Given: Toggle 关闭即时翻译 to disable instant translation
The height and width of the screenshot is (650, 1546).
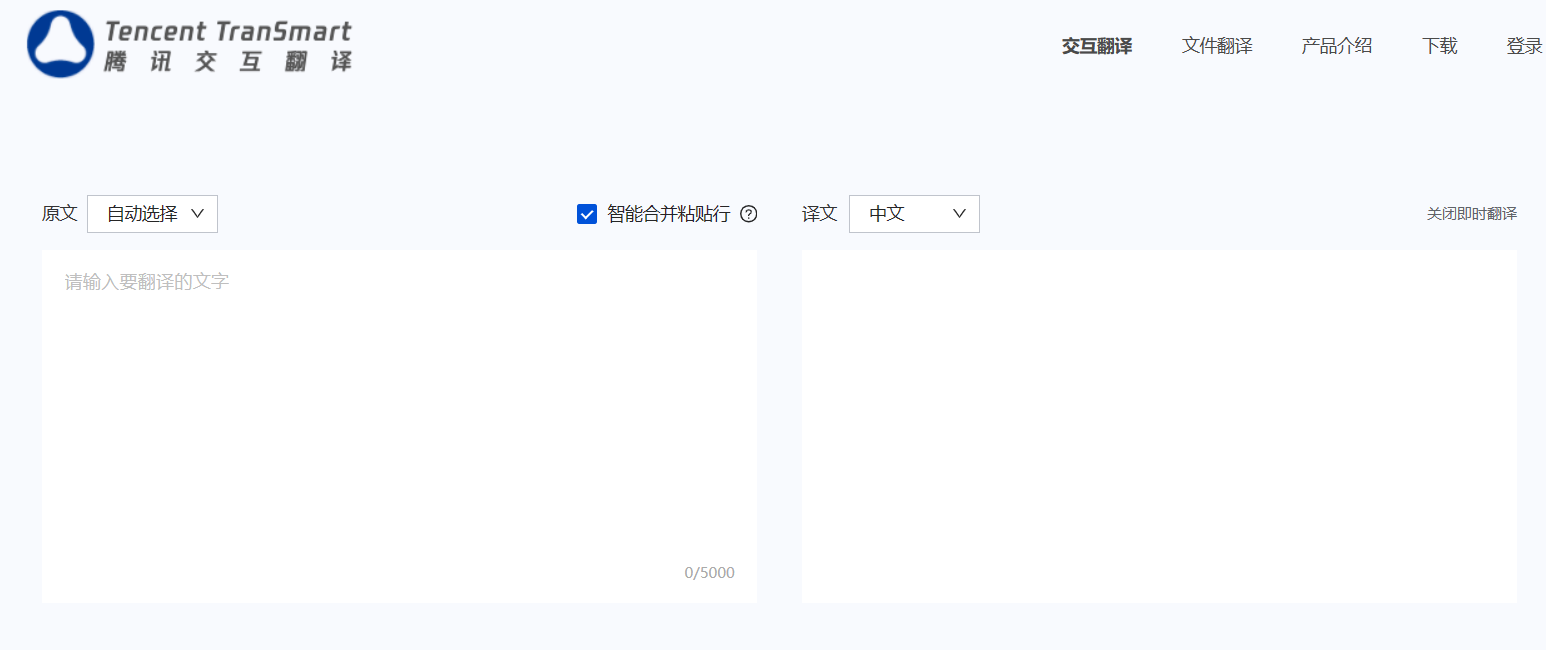Looking at the screenshot, I should tap(1472, 213).
